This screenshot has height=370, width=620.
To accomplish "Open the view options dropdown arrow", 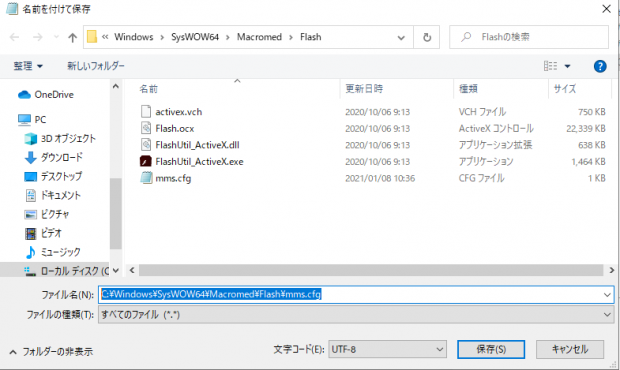I will click(x=567, y=66).
